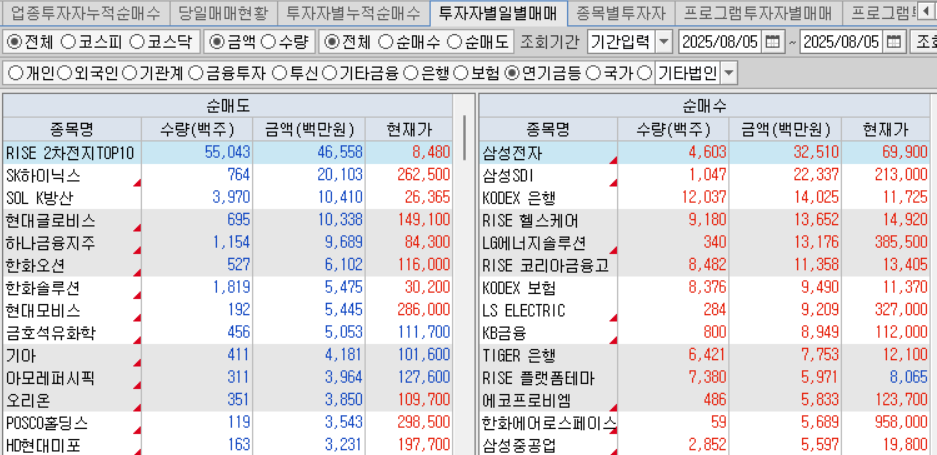Select 아모레퍼시픽 row
937x455 pixels.
[x=228, y=378]
